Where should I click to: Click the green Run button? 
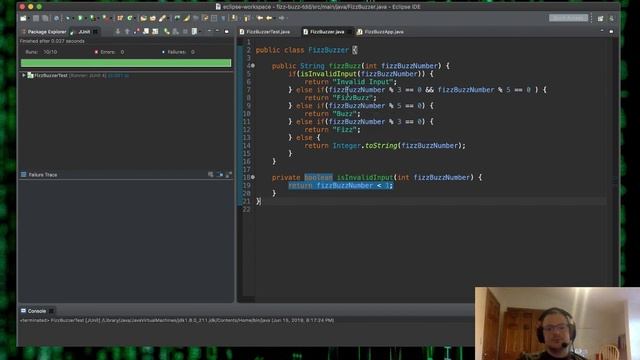[80, 18]
